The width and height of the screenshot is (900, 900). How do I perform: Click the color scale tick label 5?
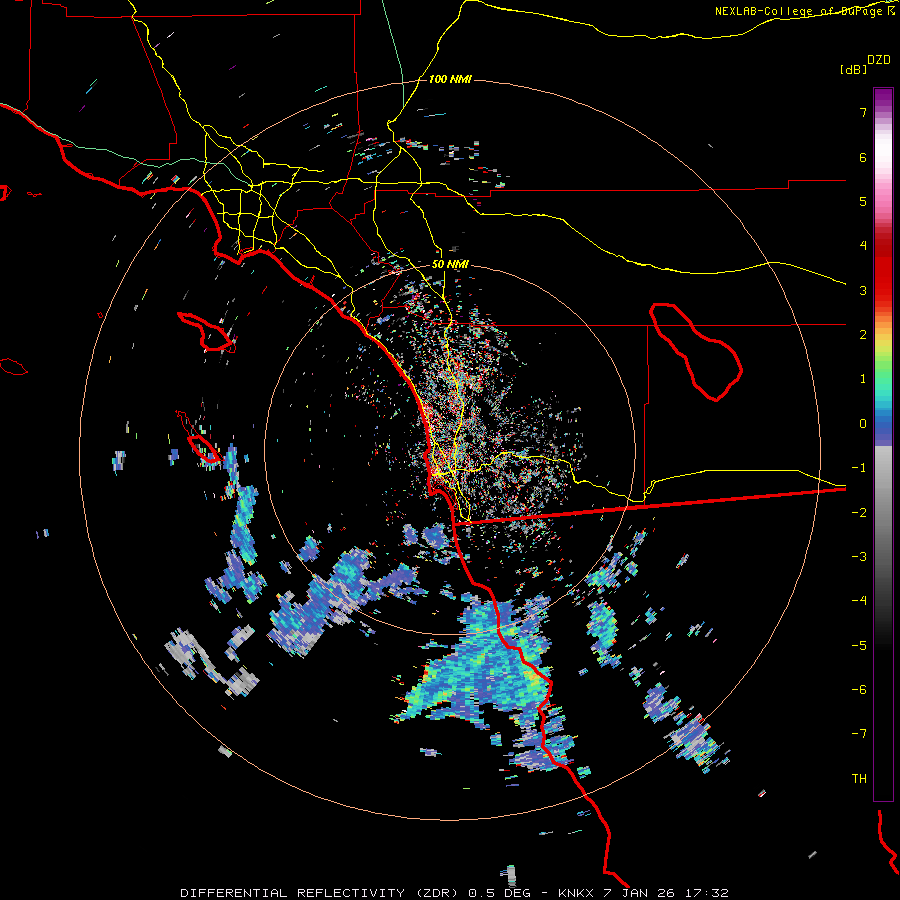[863, 201]
